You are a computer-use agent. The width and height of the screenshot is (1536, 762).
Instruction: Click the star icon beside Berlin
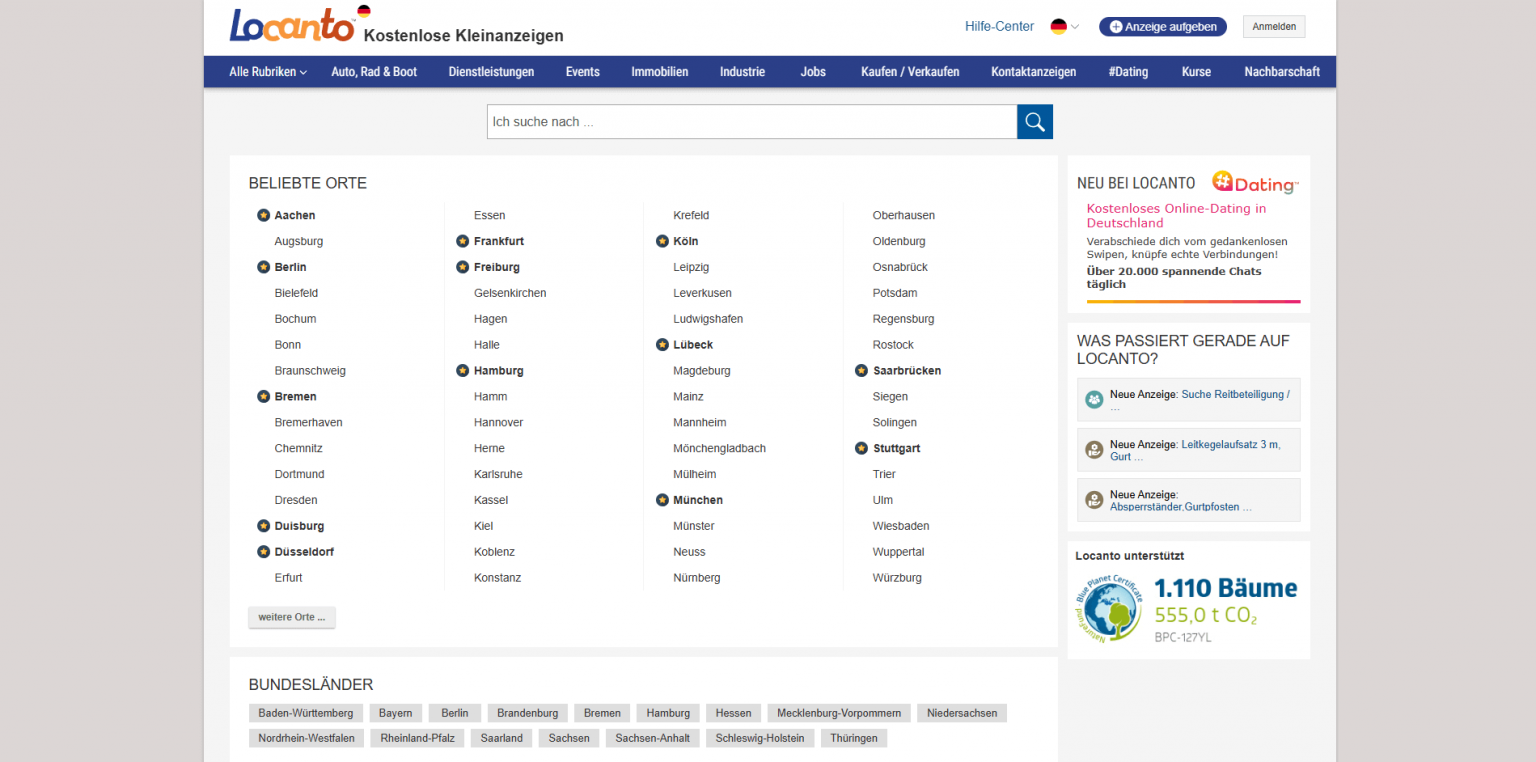point(263,267)
